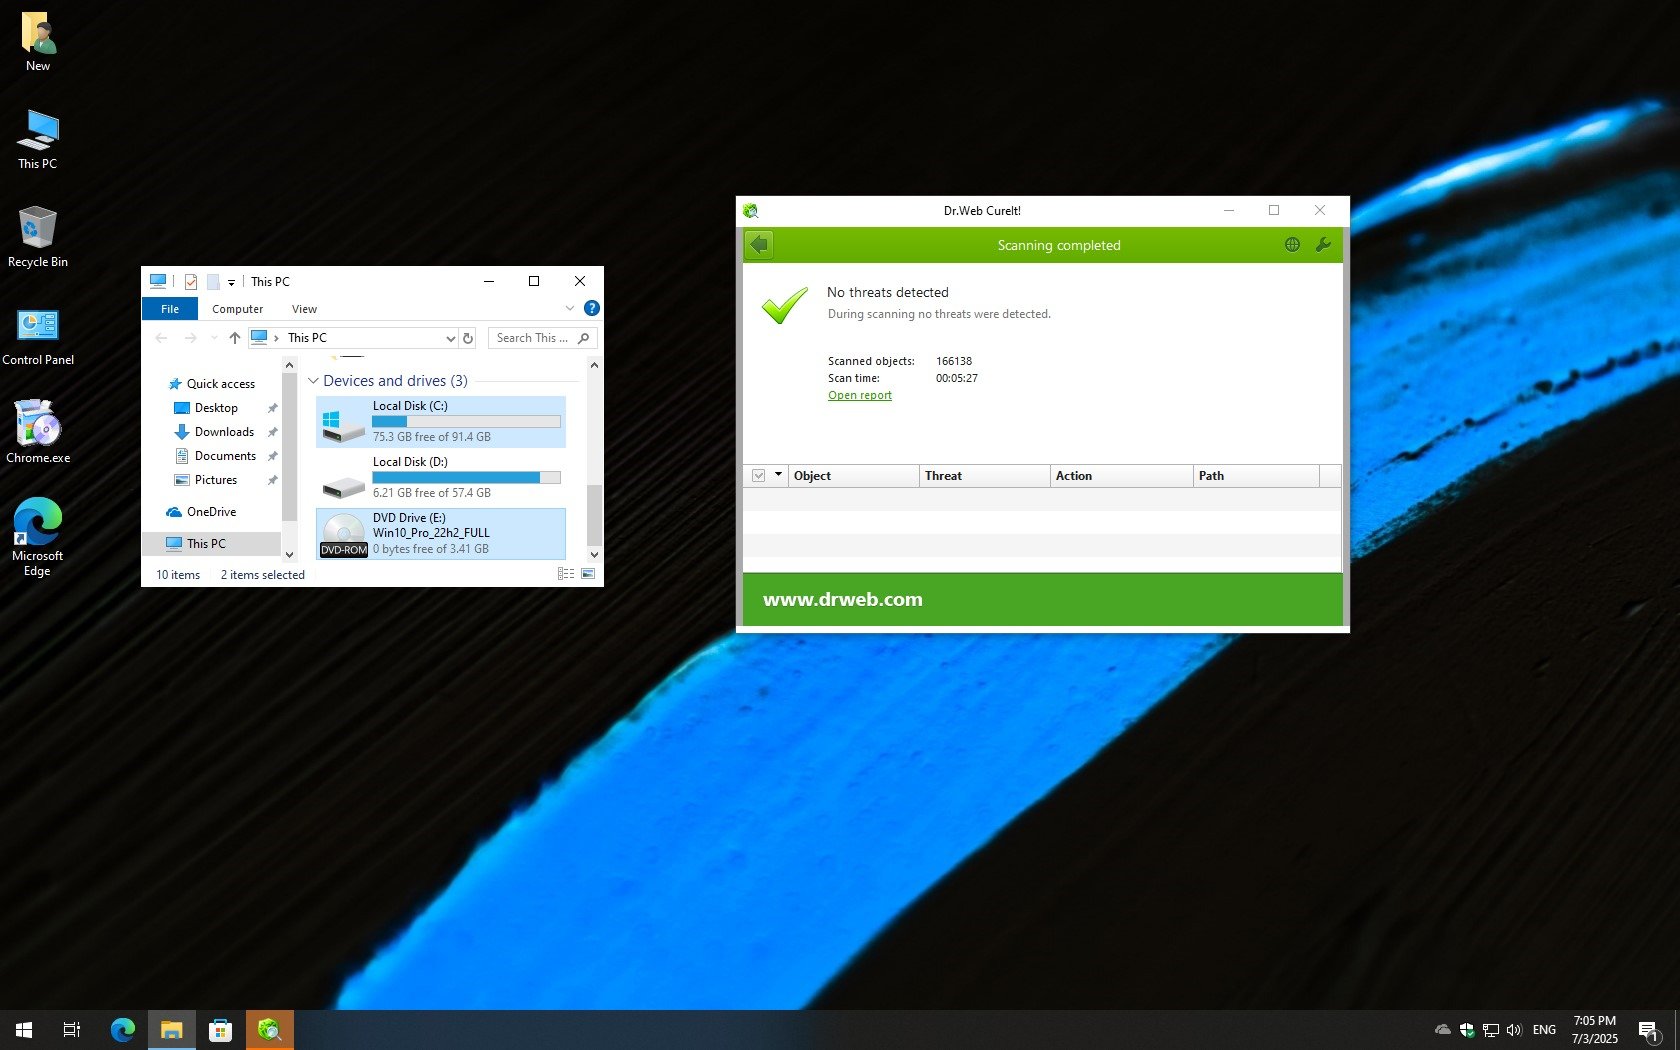Screen dimensions: 1680x1050
Task: Select the This PC desktop icon
Action: point(38,139)
